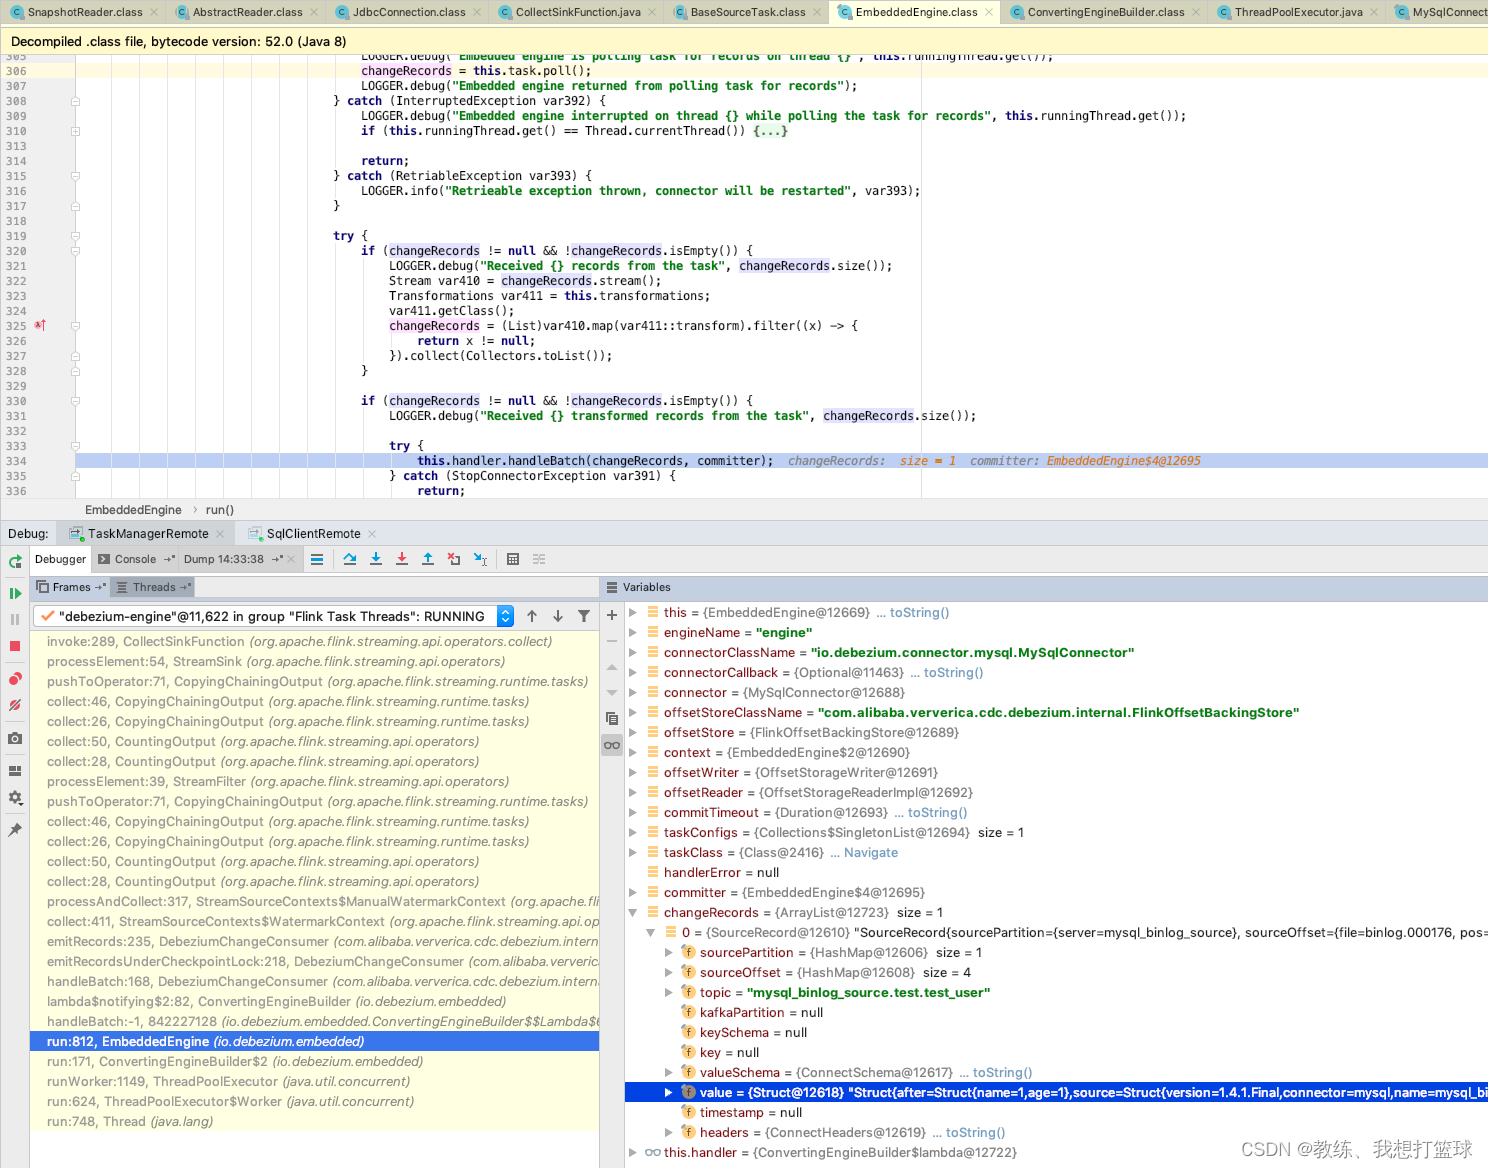Switch to the EmbeddedEngine.class editor tab
Image resolution: width=1488 pixels, height=1168 pixels.
pos(916,12)
